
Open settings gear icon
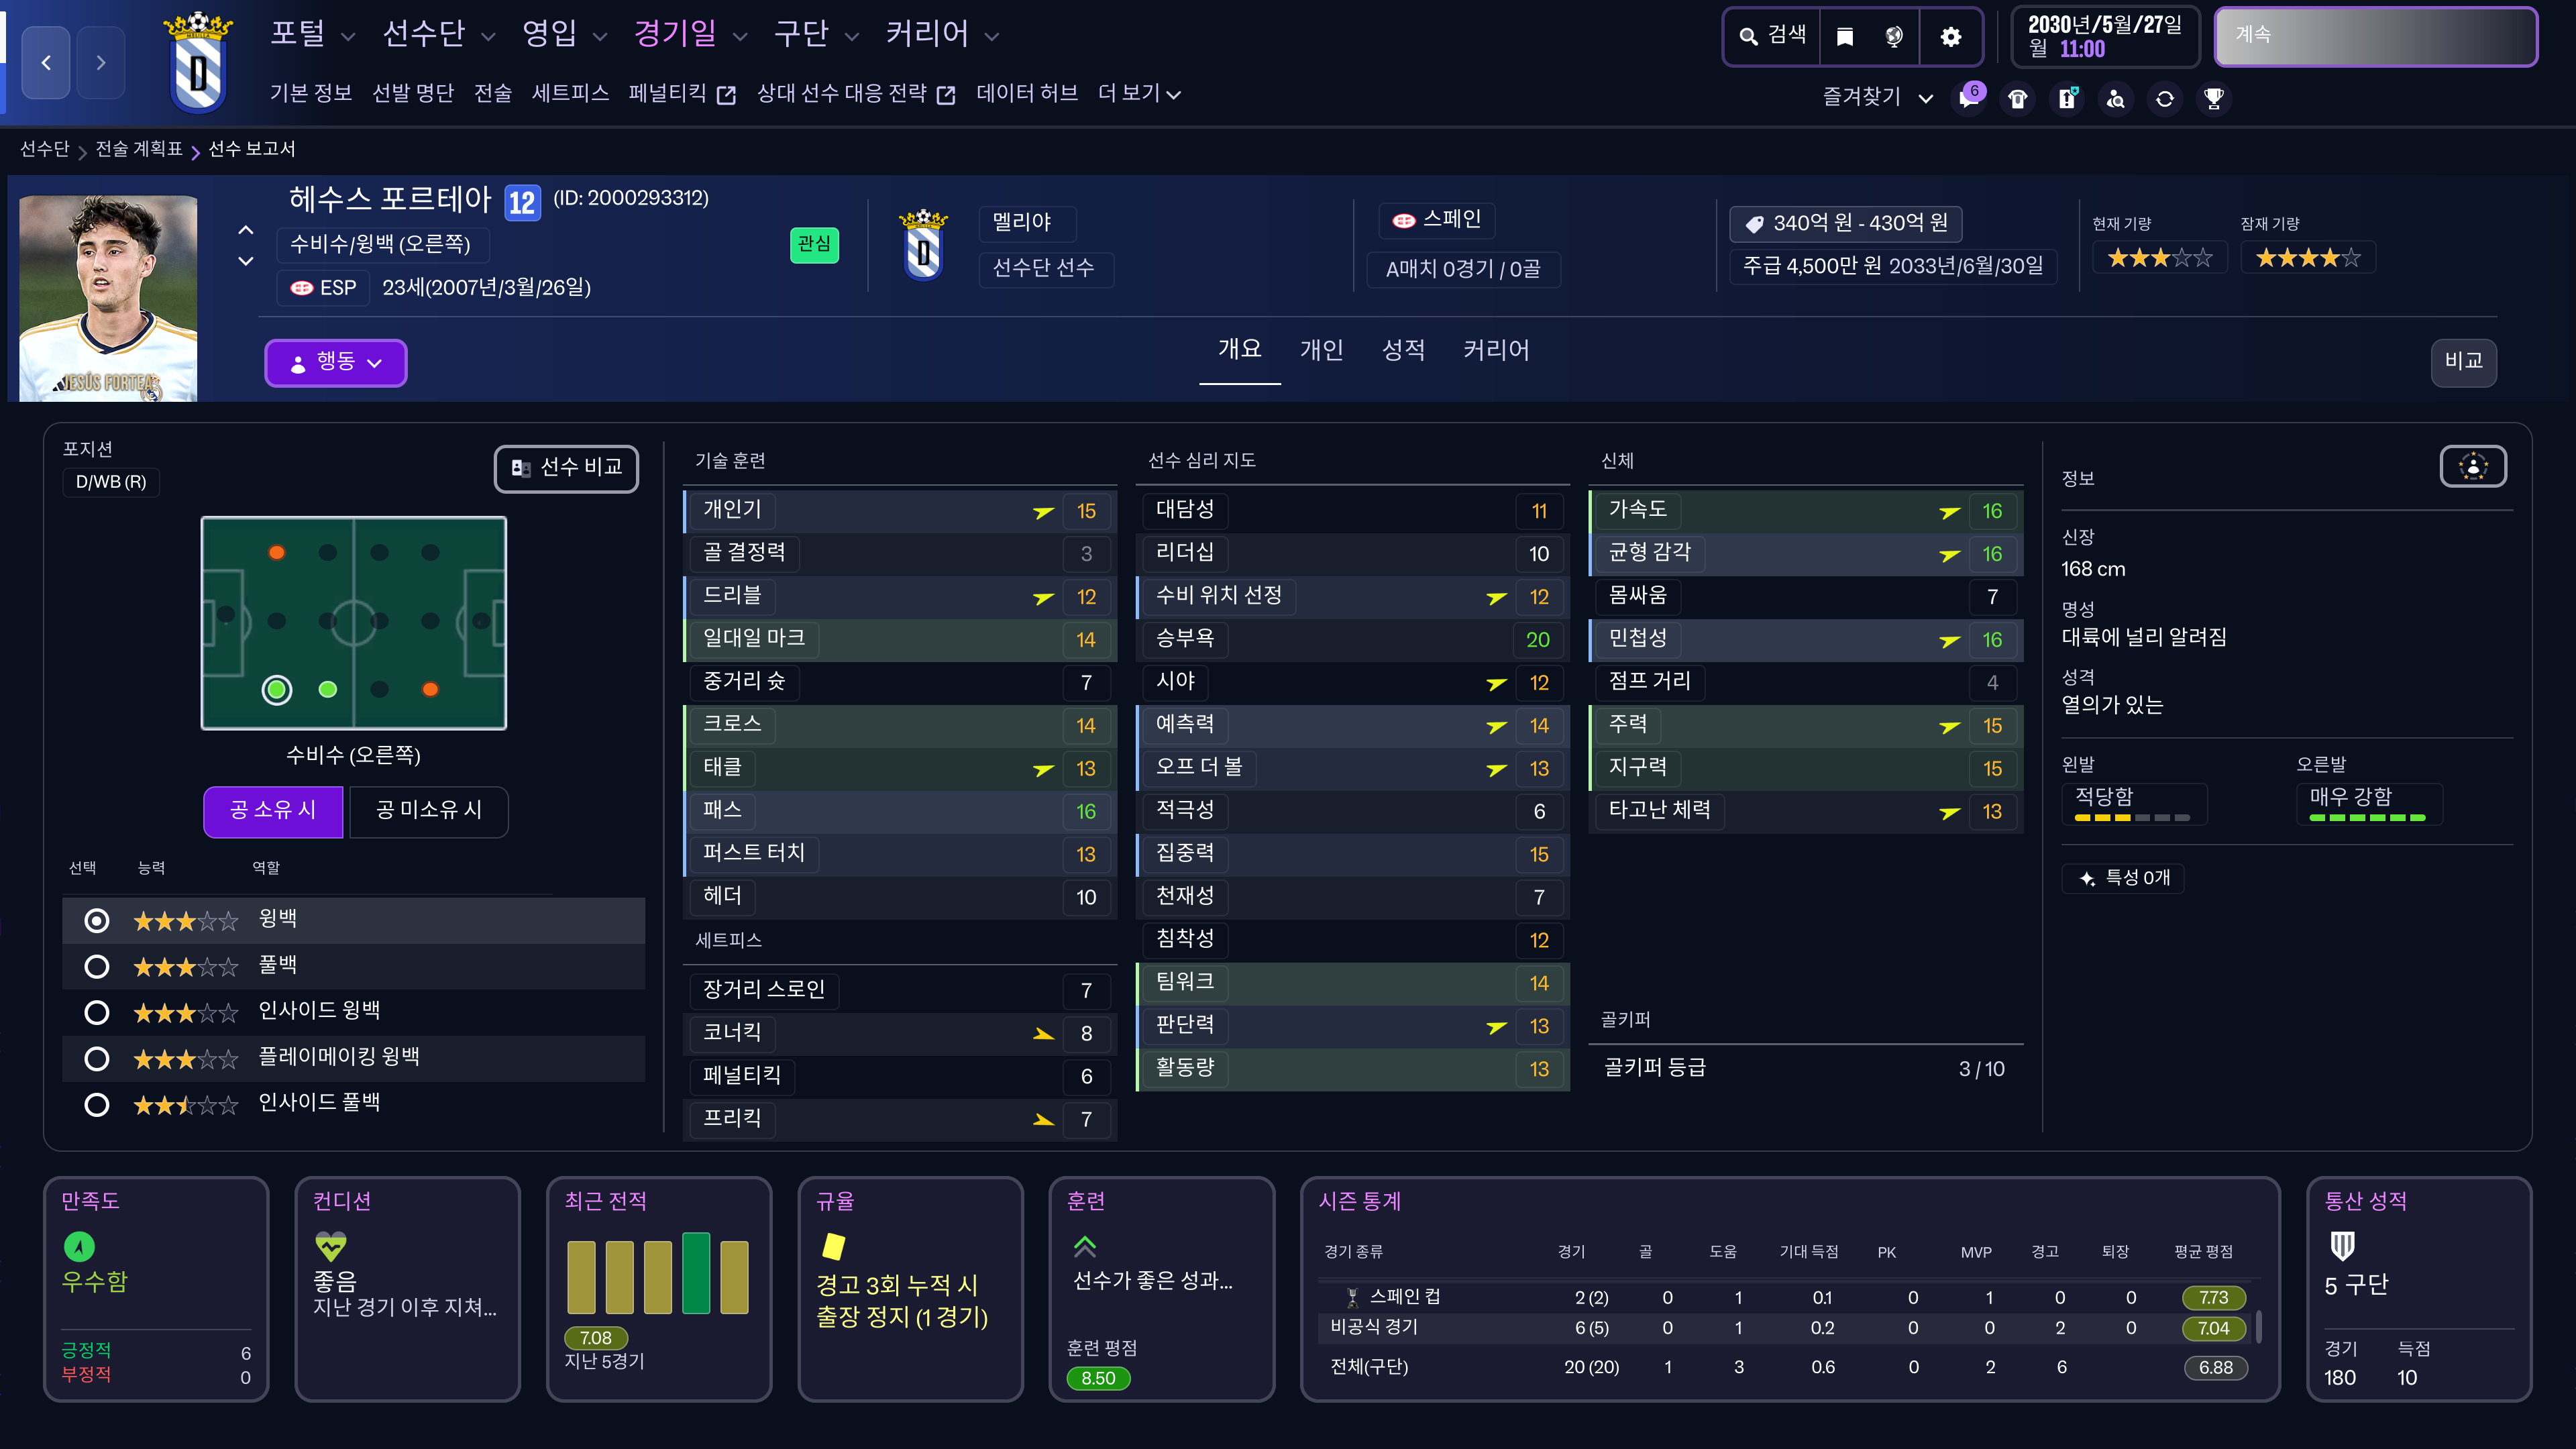(x=1950, y=37)
